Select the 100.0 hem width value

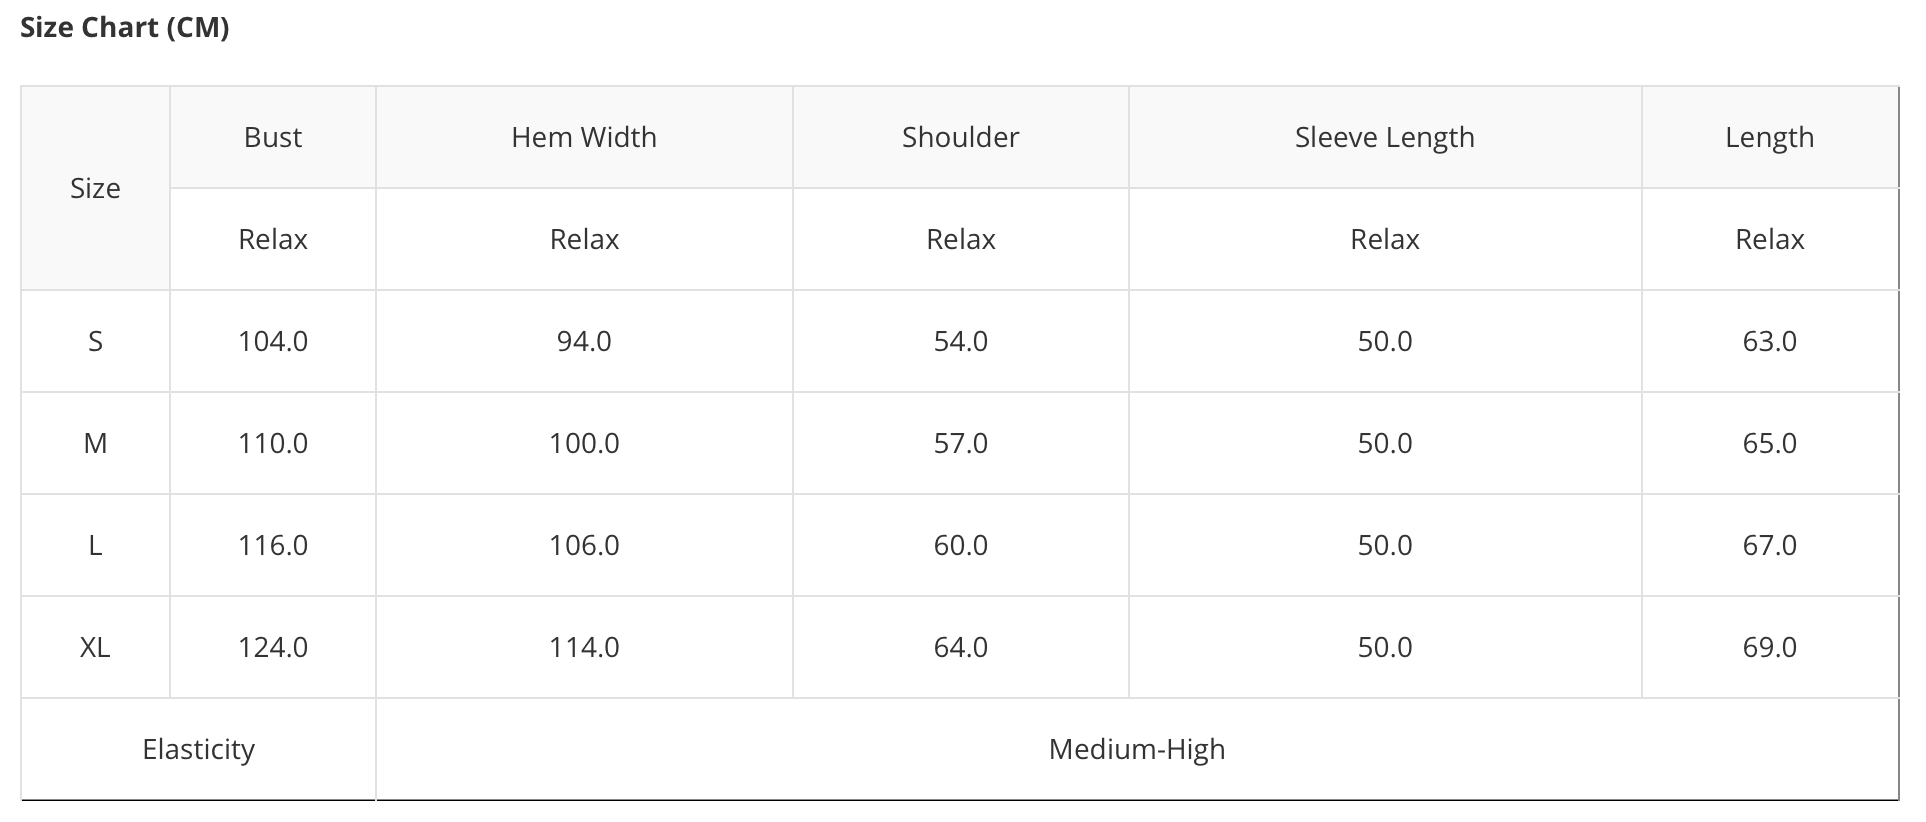pos(584,443)
